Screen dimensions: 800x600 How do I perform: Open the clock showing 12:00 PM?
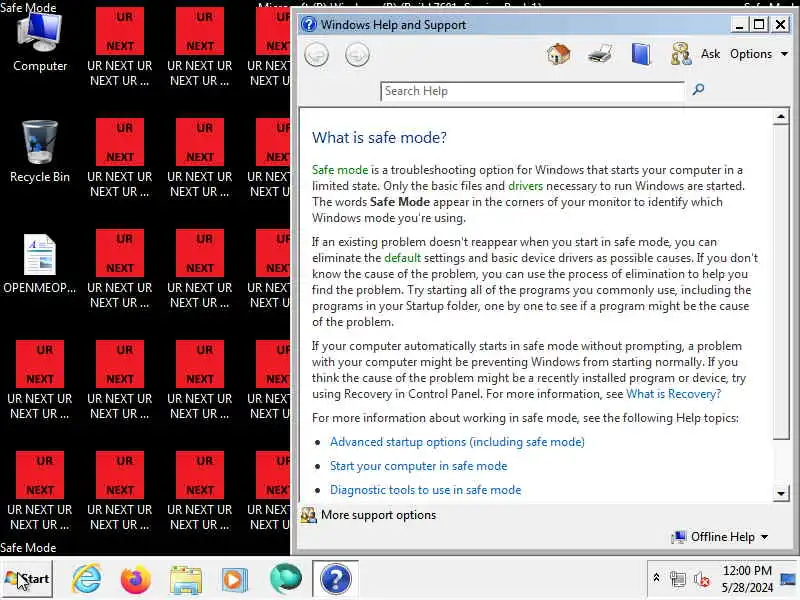pyautogui.click(x=747, y=579)
